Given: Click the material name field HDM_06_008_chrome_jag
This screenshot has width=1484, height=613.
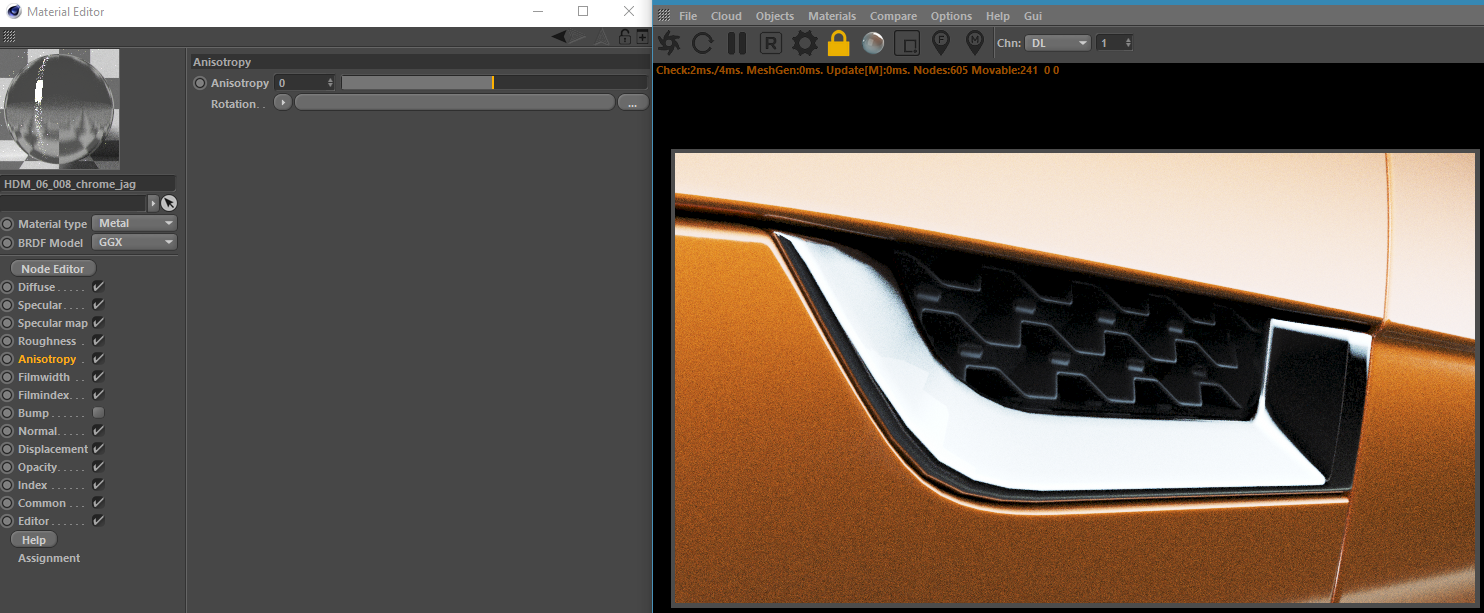Looking at the screenshot, I should pos(88,184).
